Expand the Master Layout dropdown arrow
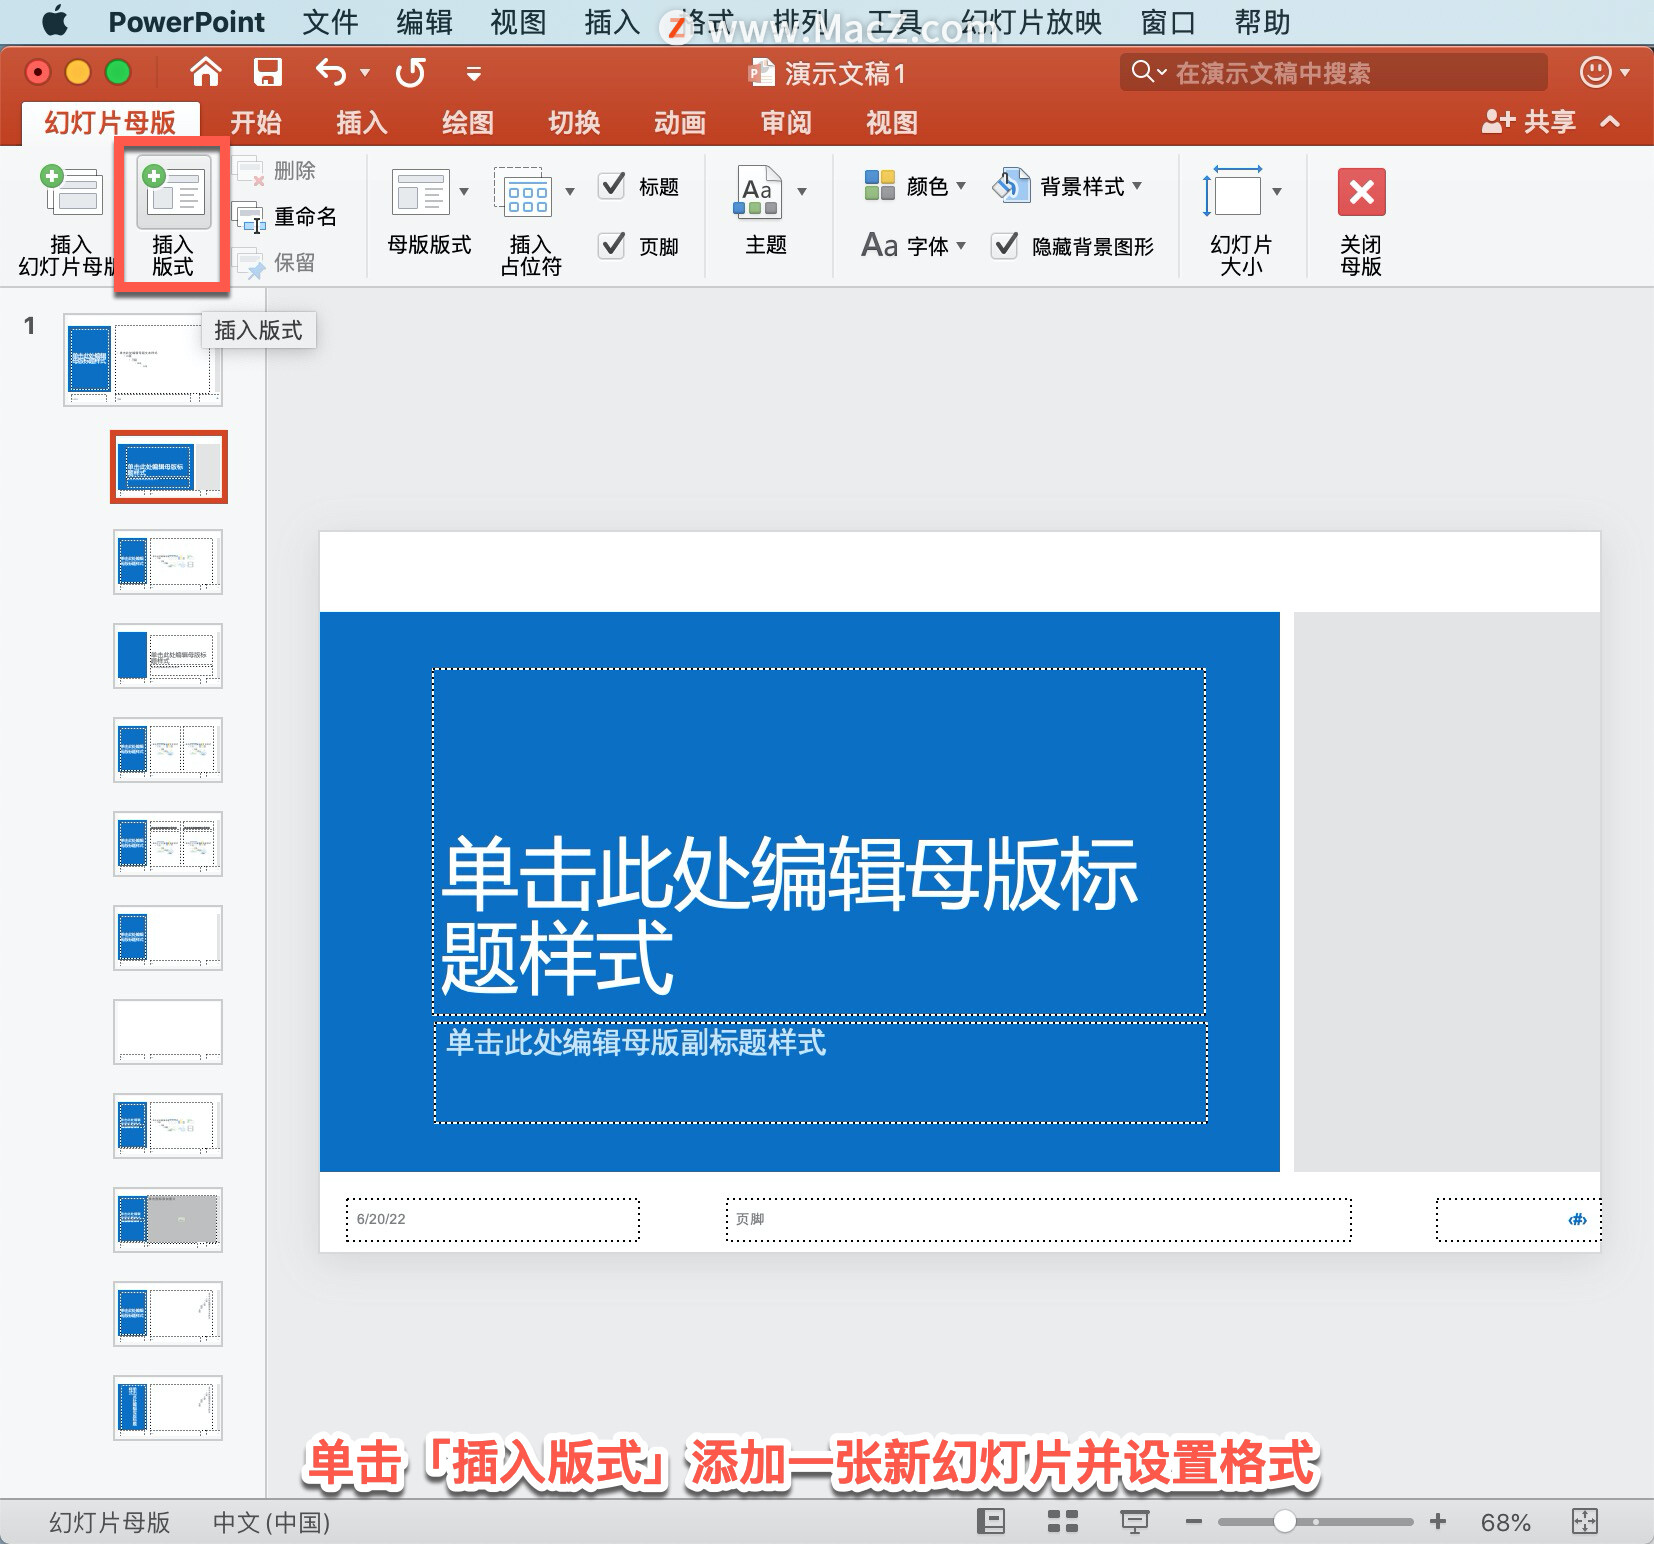Screen dimensions: 1654x1544 (464, 192)
